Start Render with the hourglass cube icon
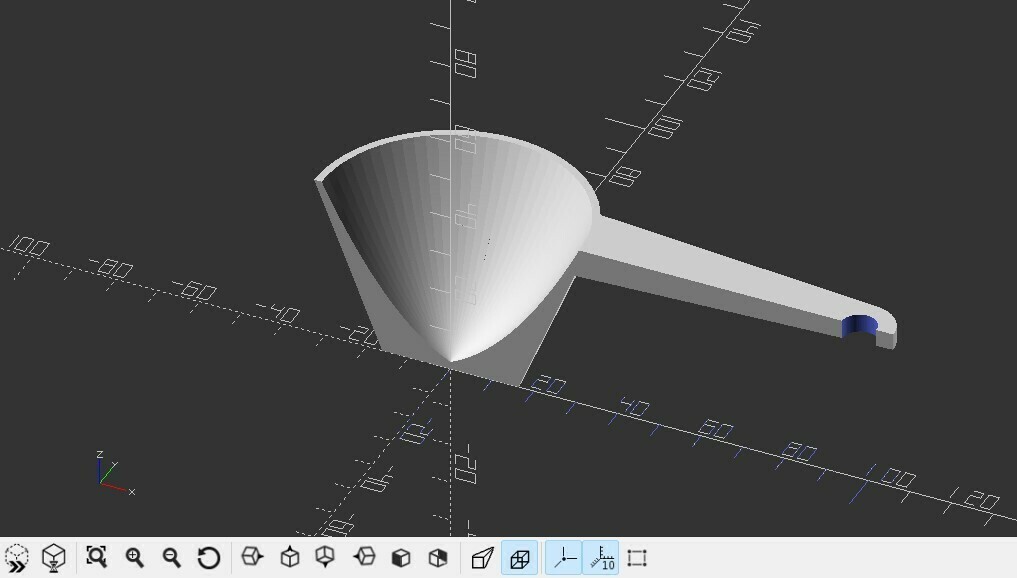This screenshot has width=1017, height=578. pyautogui.click(x=54, y=558)
